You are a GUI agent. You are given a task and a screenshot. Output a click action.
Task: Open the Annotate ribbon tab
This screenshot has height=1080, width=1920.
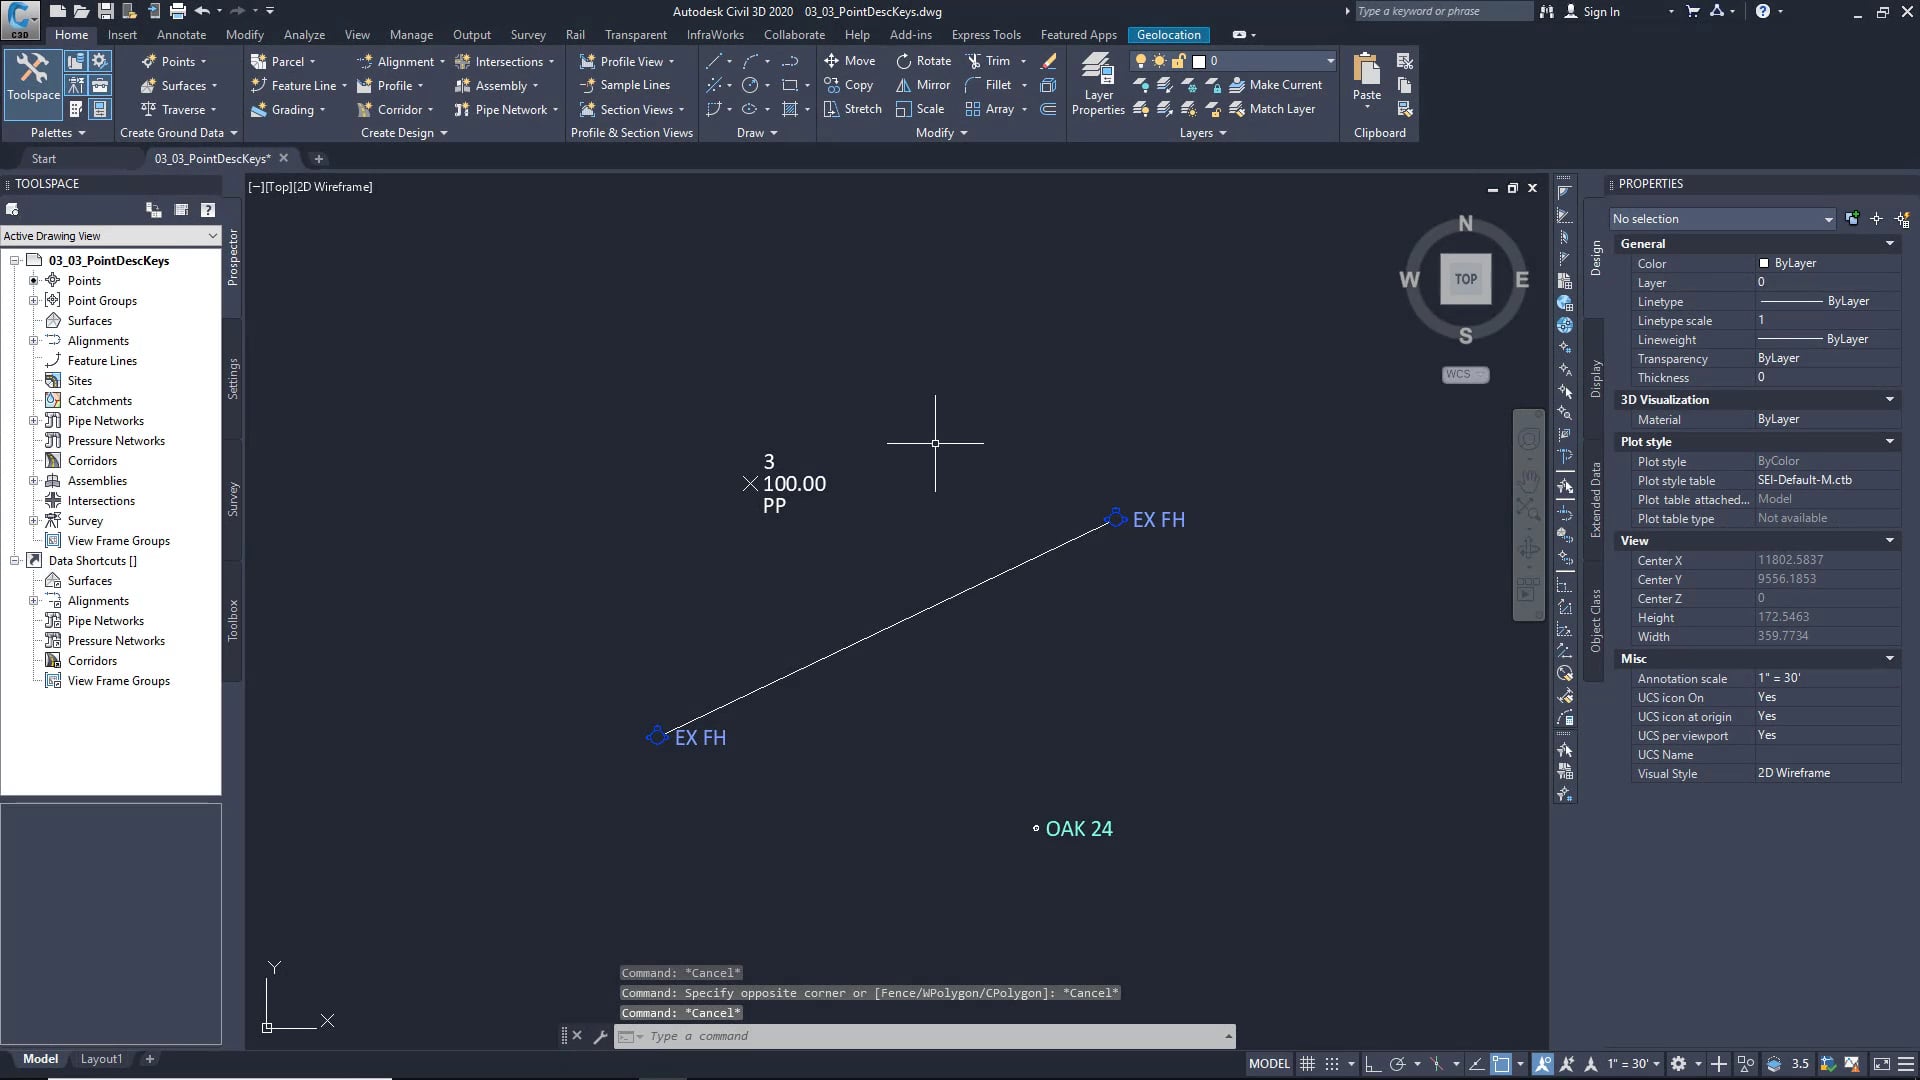point(181,34)
